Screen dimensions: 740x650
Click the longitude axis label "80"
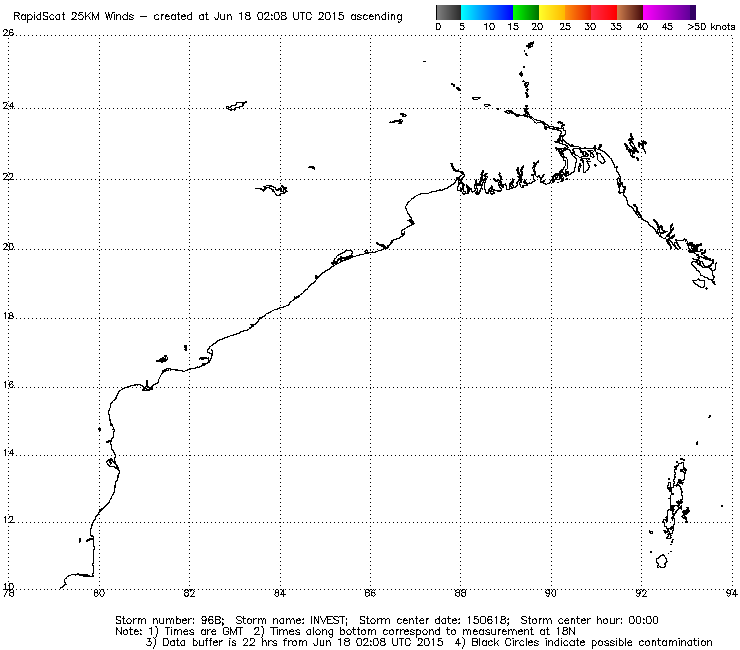pos(99,593)
